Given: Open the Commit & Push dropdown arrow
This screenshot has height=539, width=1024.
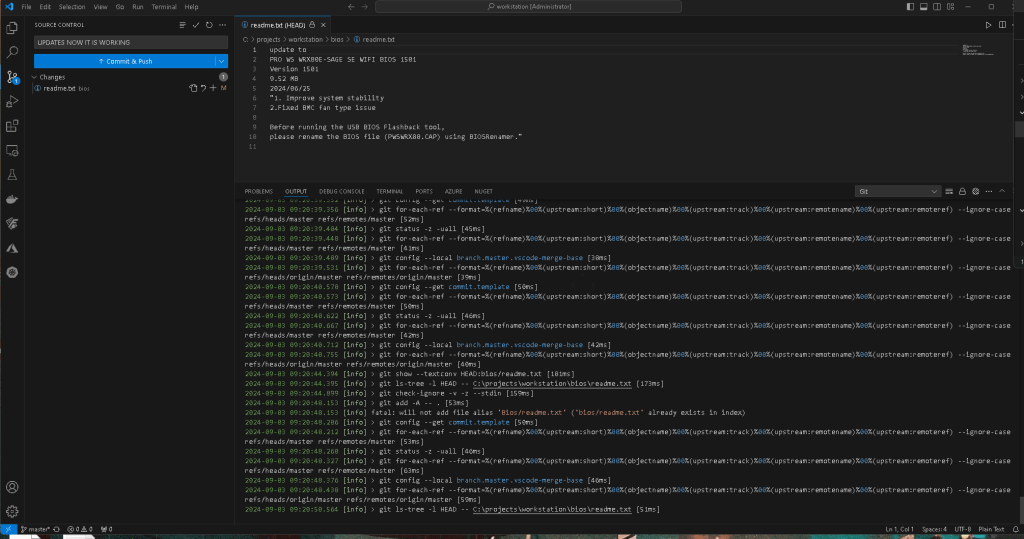Looking at the screenshot, I should click(221, 61).
